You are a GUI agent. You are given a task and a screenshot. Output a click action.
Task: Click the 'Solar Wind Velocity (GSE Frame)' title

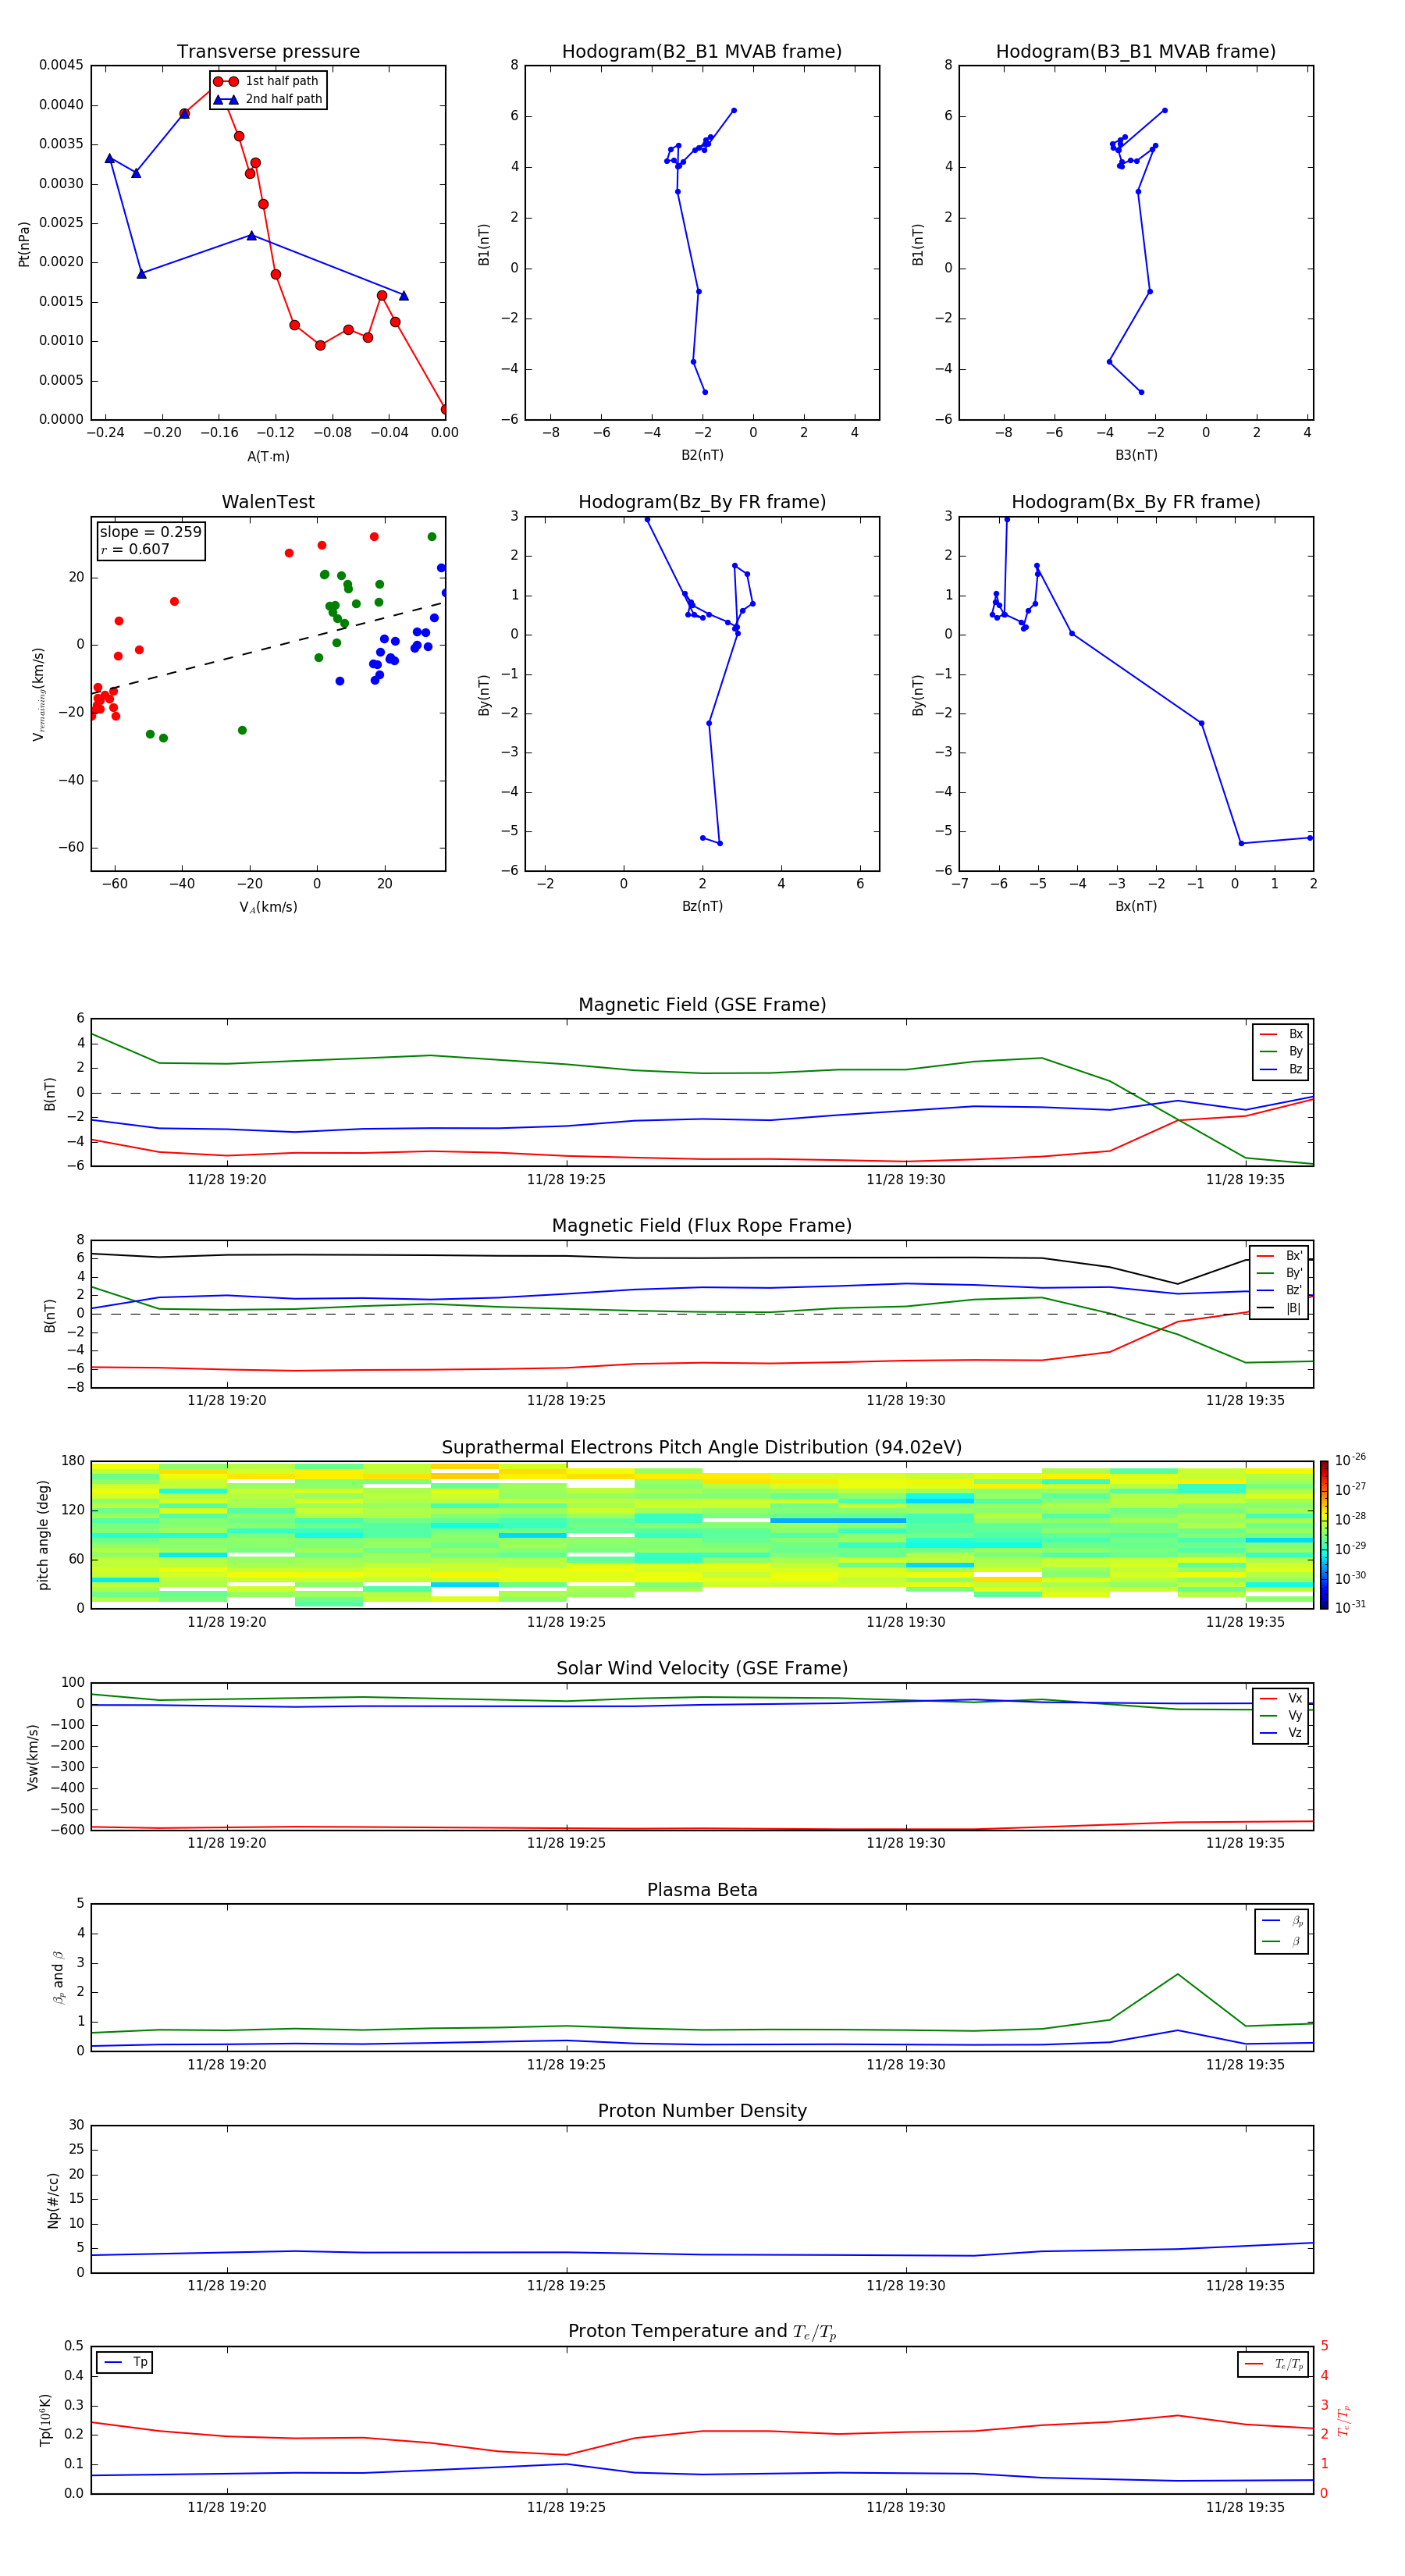(702, 1669)
